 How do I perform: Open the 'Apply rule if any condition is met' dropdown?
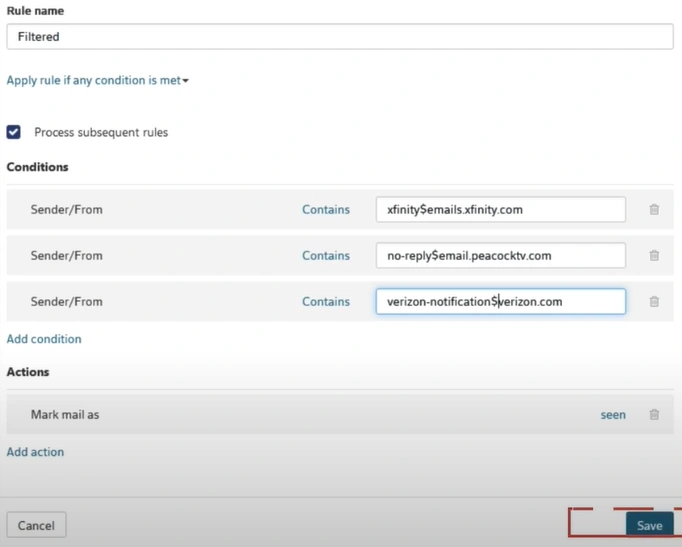tap(97, 80)
